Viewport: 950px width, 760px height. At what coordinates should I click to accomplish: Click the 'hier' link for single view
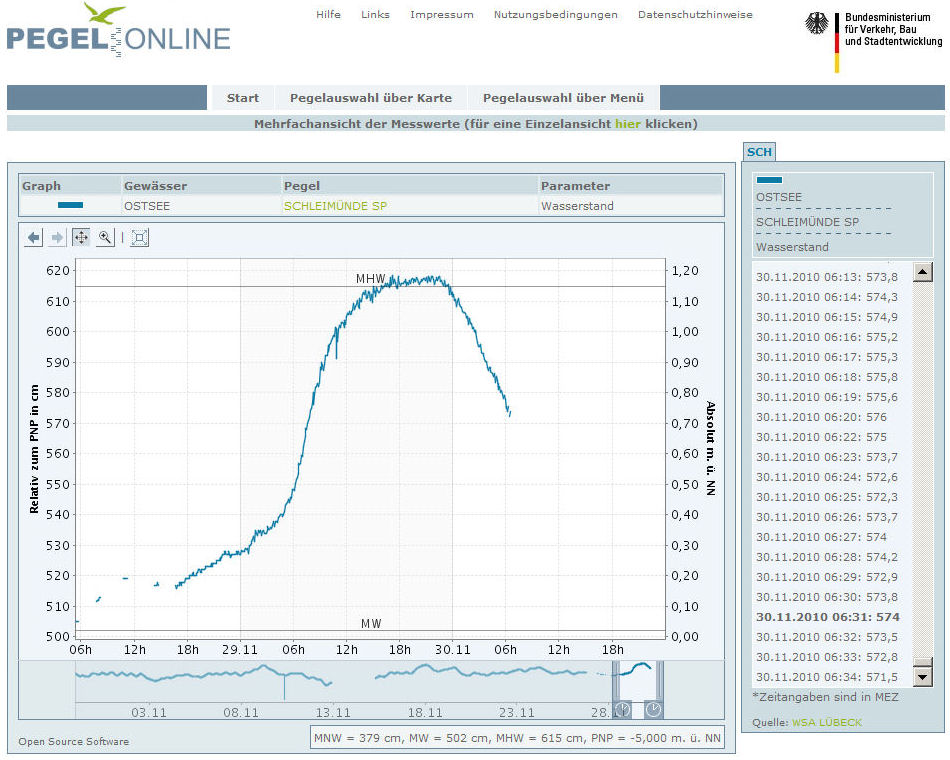627,124
